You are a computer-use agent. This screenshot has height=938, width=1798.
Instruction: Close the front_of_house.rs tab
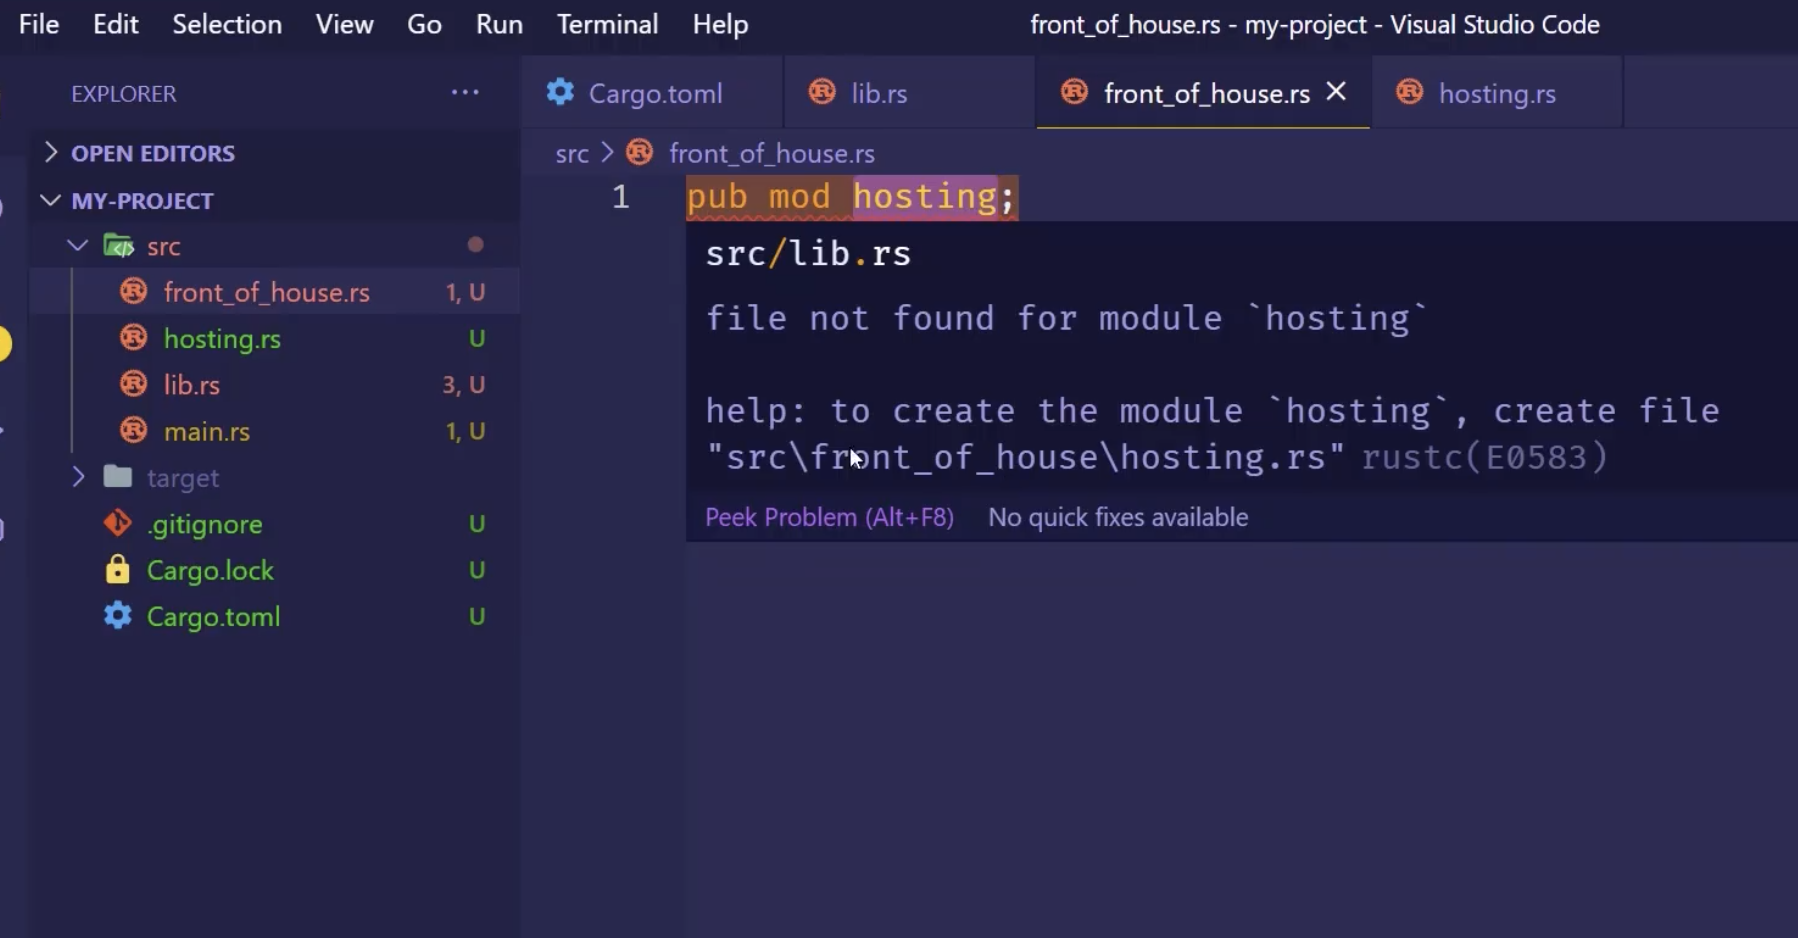coord(1336,92)
